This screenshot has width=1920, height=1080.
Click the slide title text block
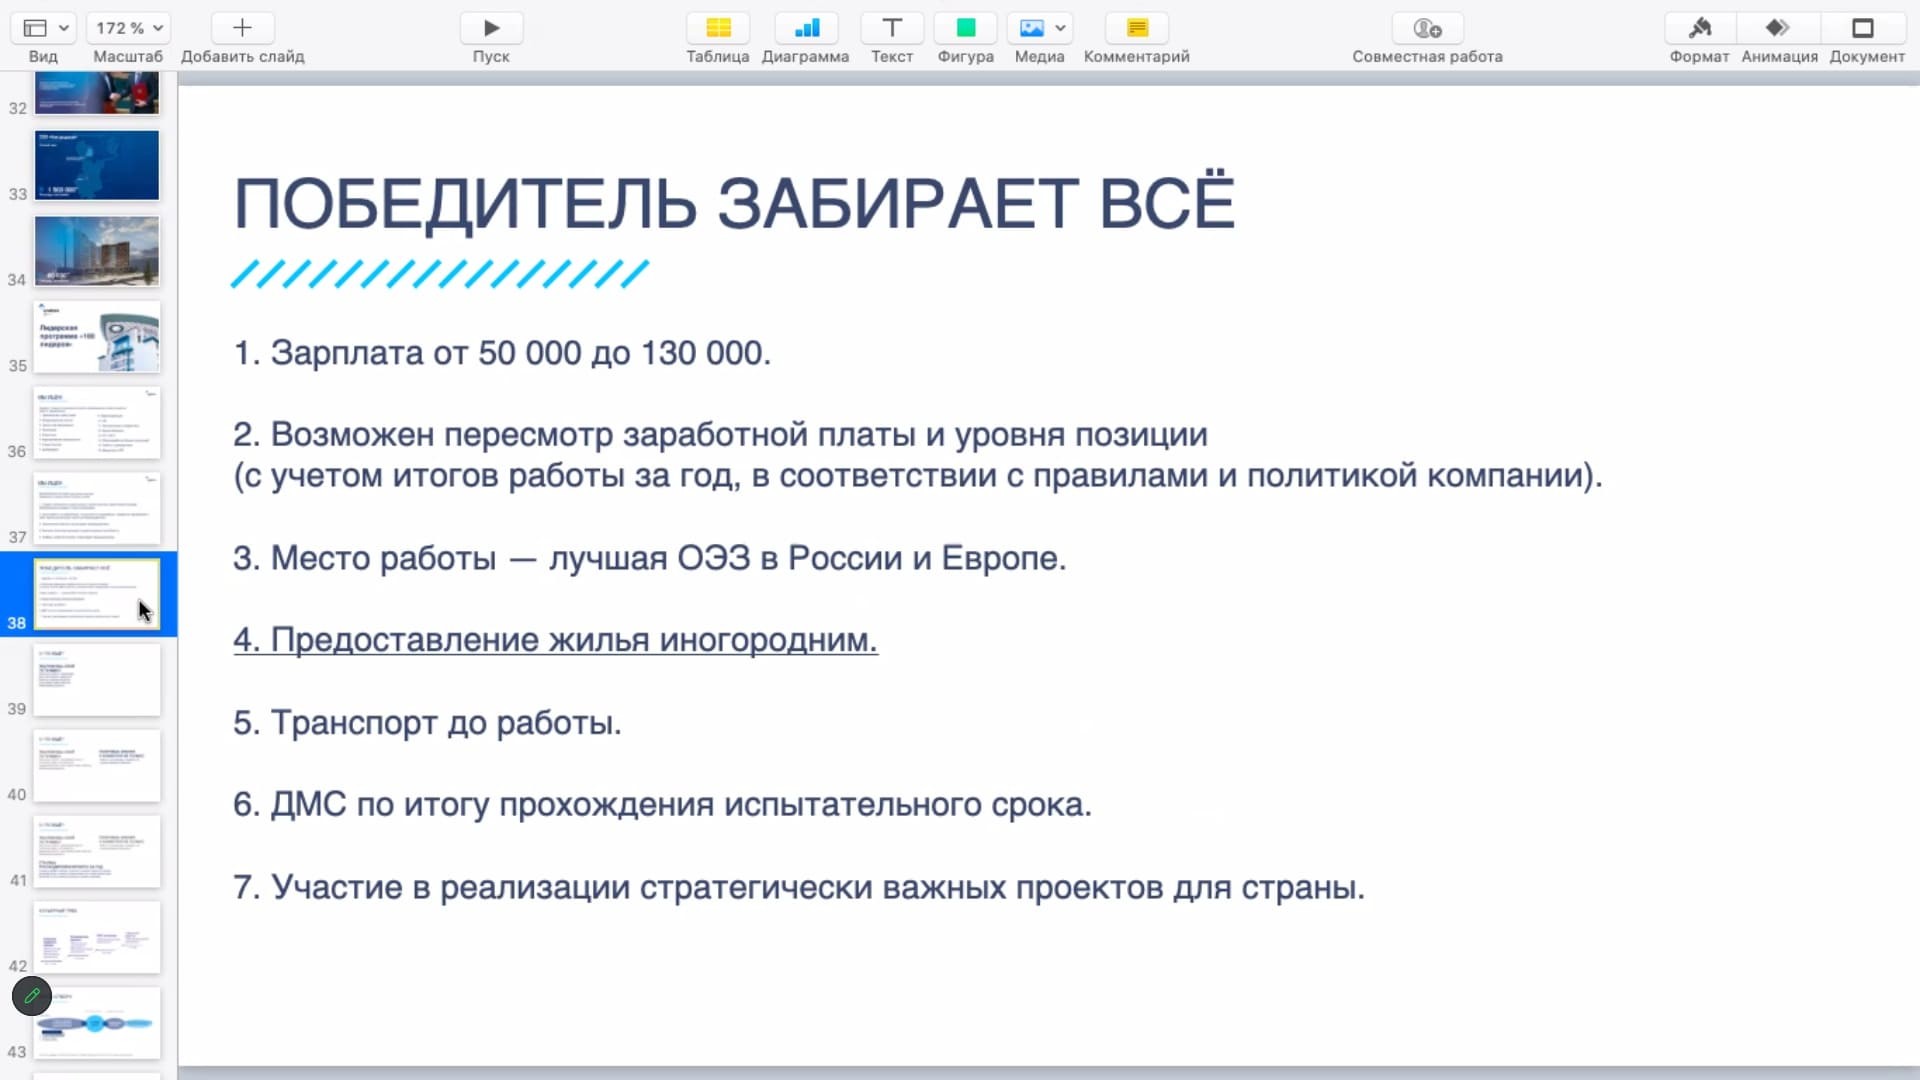(734, 204)
